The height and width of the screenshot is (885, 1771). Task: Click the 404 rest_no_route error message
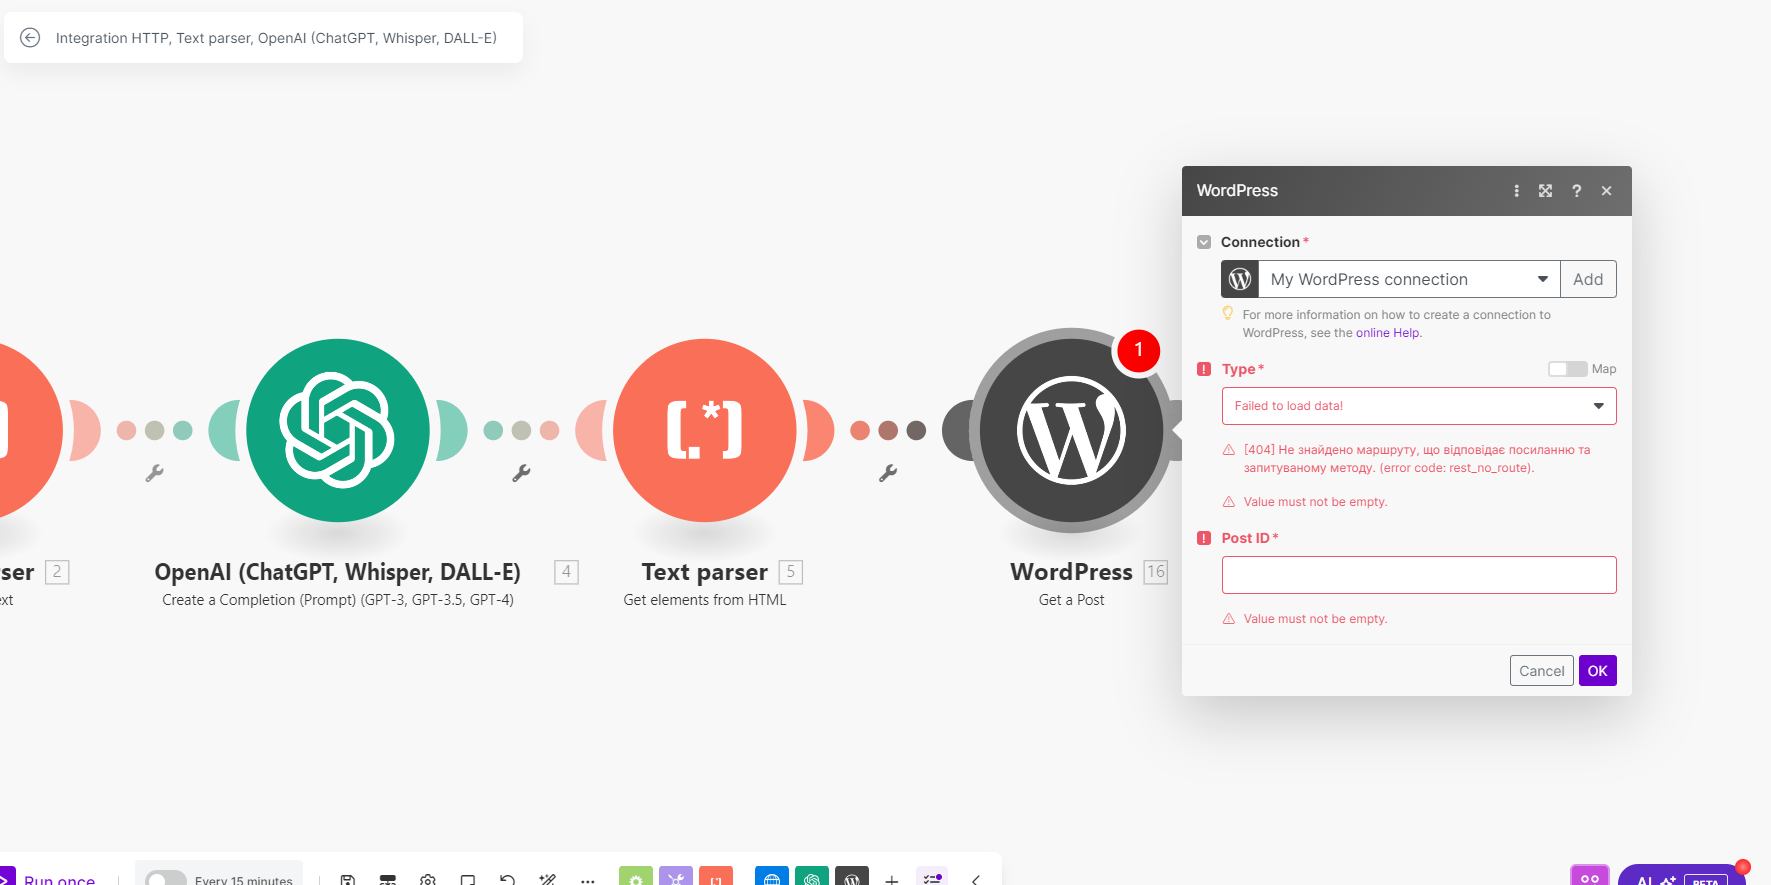tap(1417, 459)
